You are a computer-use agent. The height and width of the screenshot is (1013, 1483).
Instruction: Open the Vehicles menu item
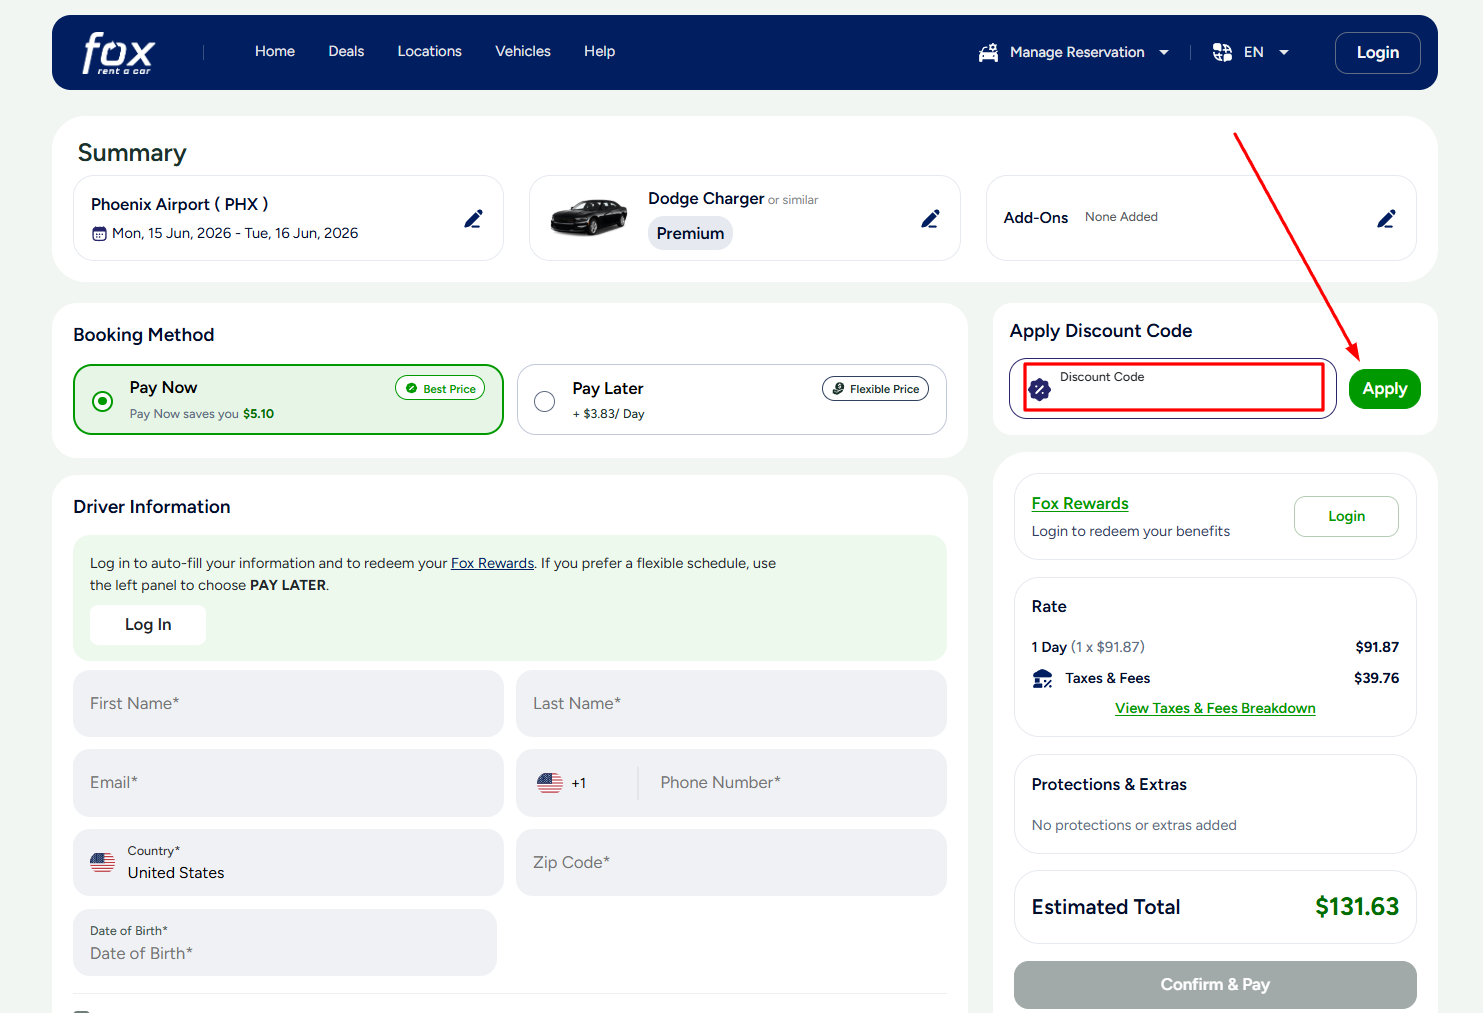pos(523,51)
